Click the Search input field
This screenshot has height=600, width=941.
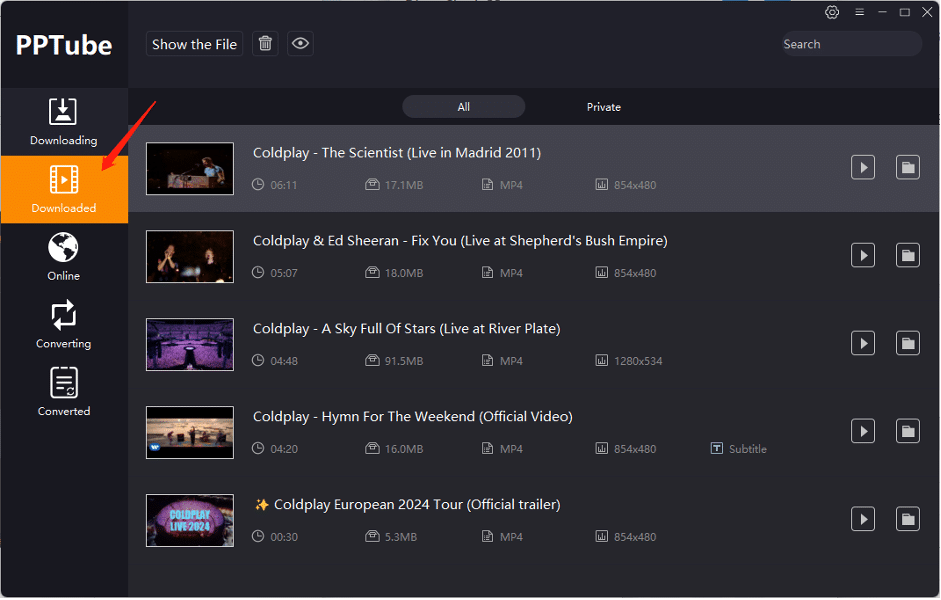pyautogui.click(x=850, y=43)
